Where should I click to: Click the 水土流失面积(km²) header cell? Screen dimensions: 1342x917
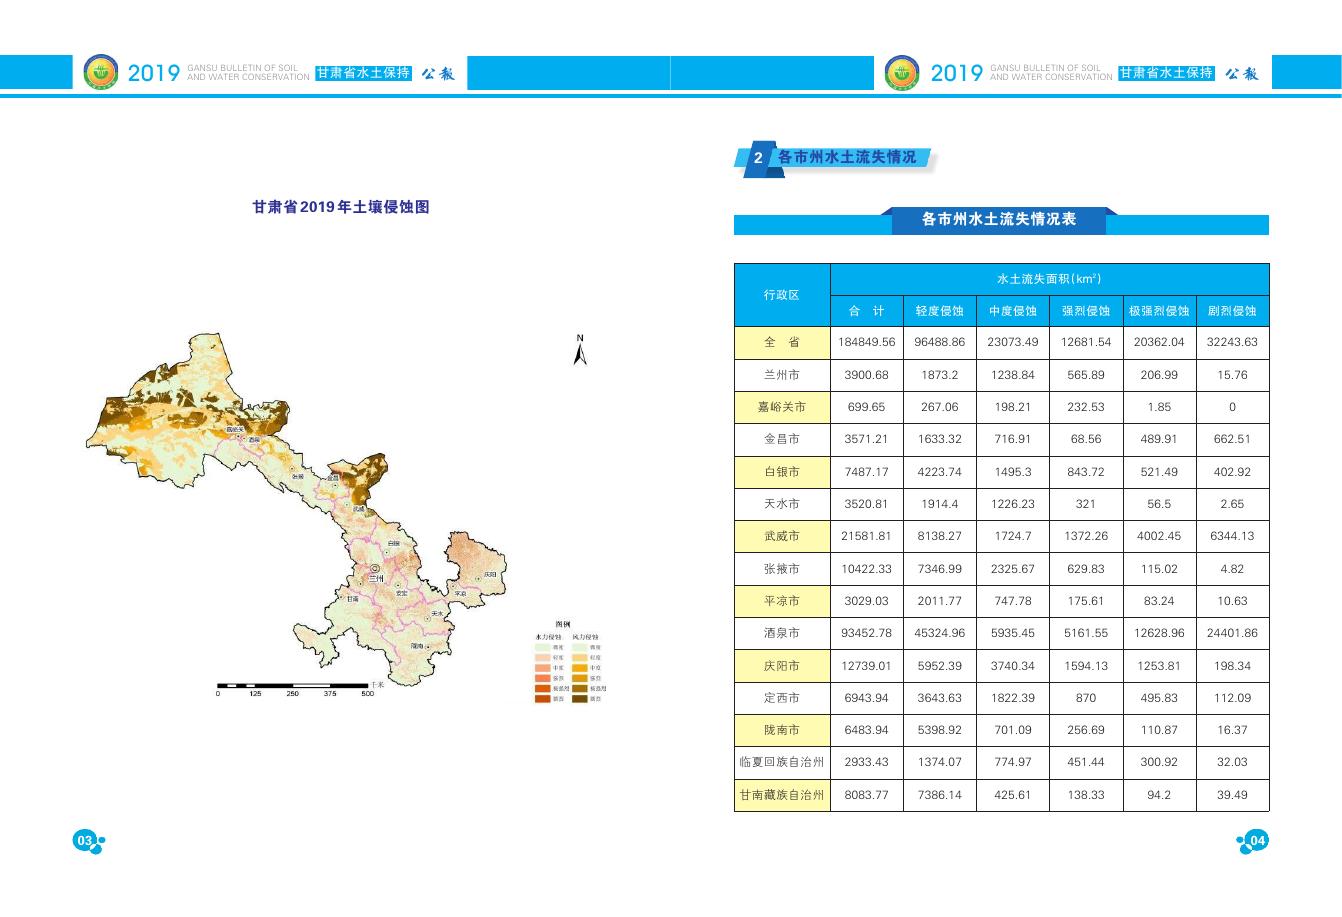(x=1050, y=279)
